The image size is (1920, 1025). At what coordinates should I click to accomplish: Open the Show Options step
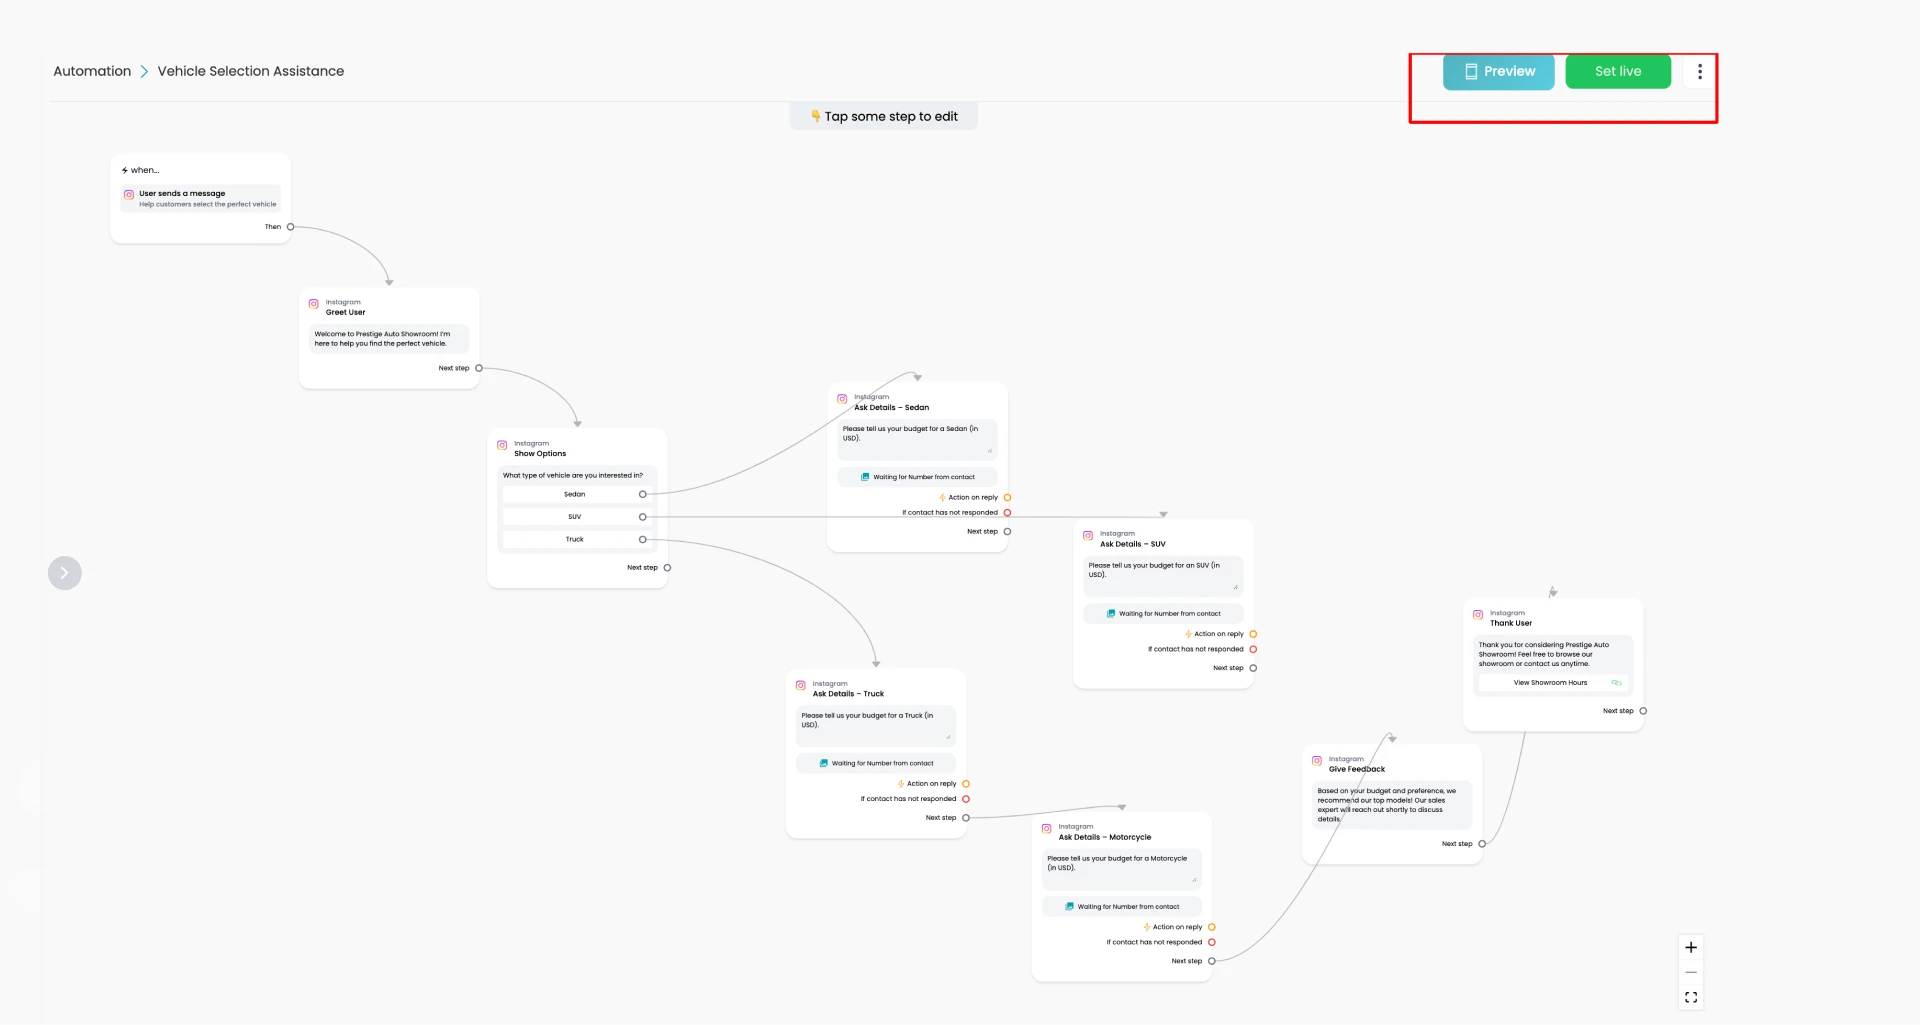point(578,509)
